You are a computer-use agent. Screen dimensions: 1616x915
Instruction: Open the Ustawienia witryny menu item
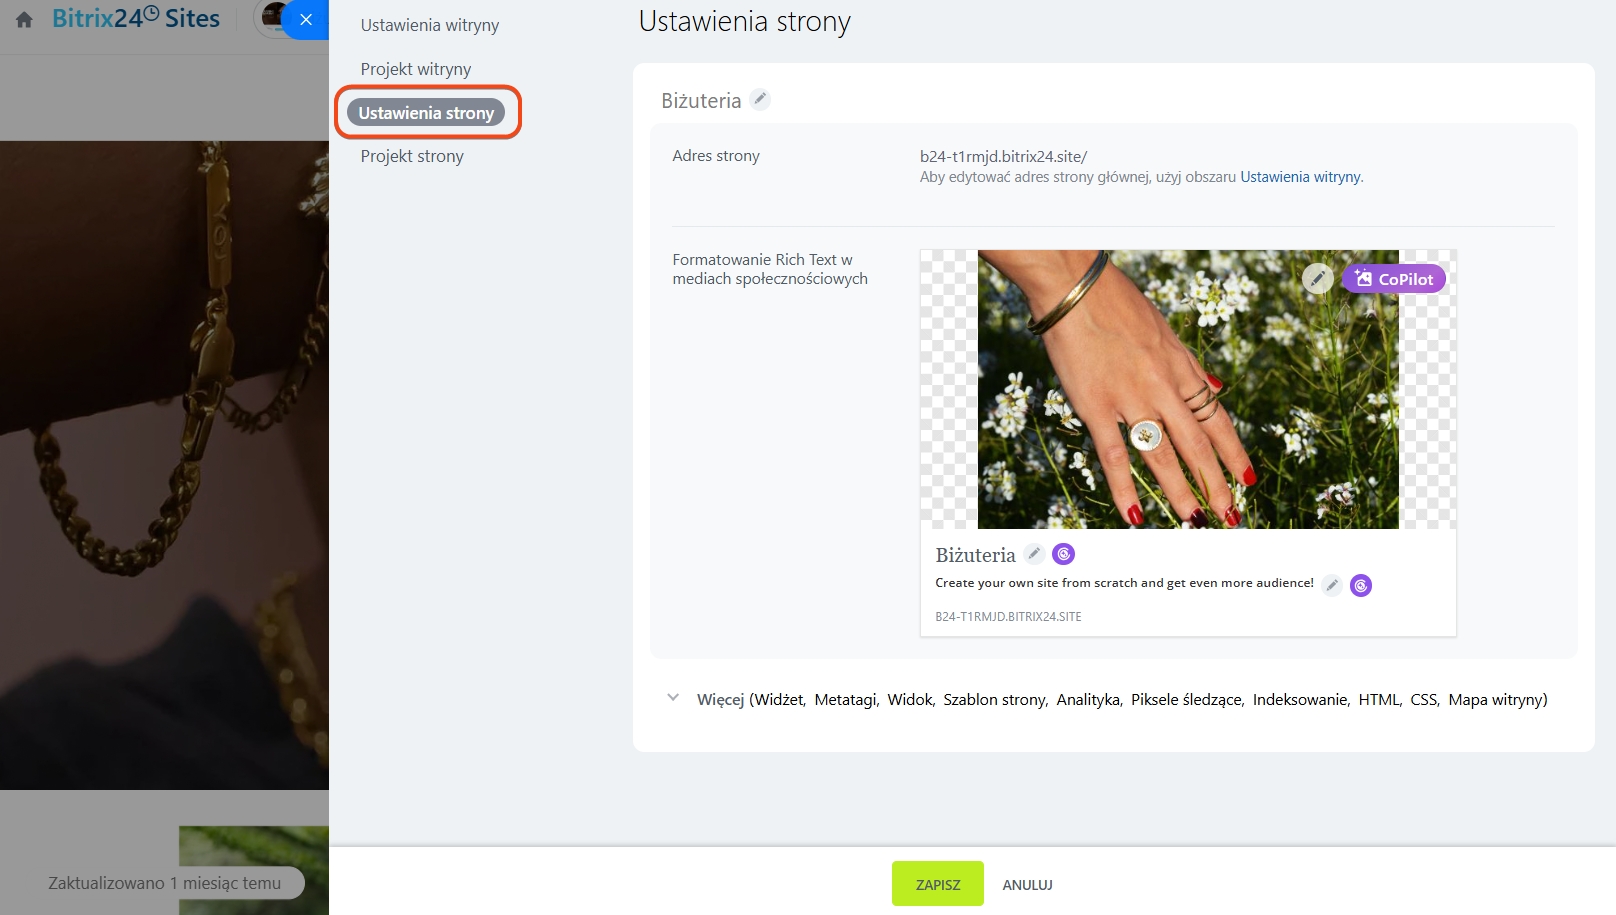coord(430,25)
